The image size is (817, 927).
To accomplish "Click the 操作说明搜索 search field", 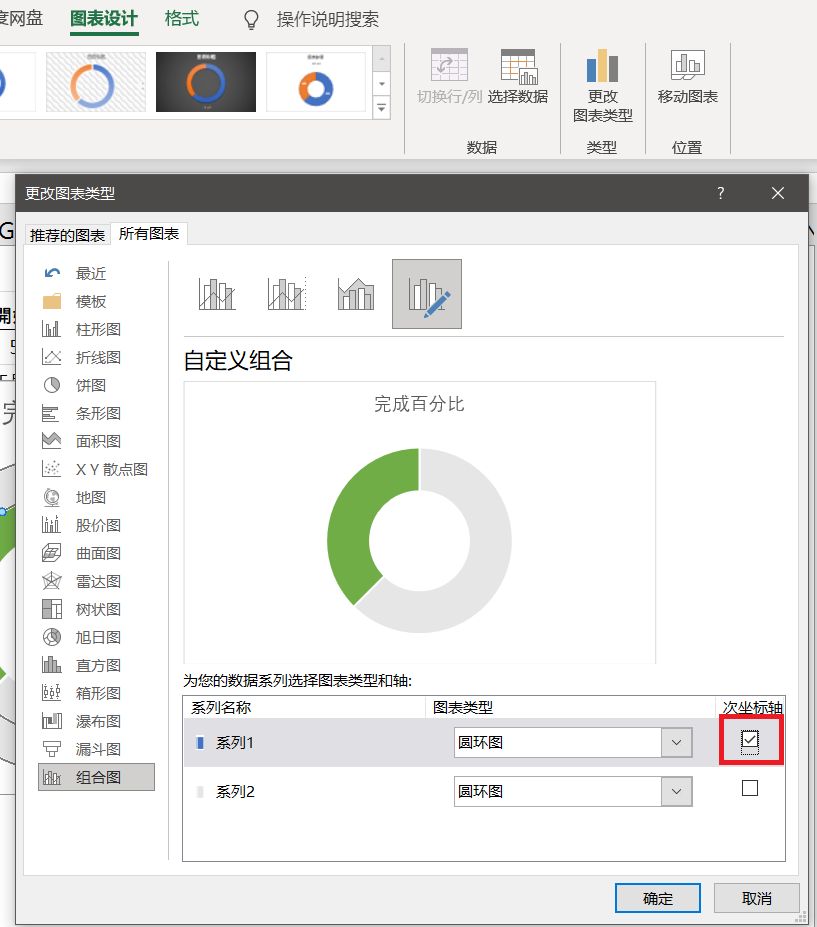I will 328,20.
